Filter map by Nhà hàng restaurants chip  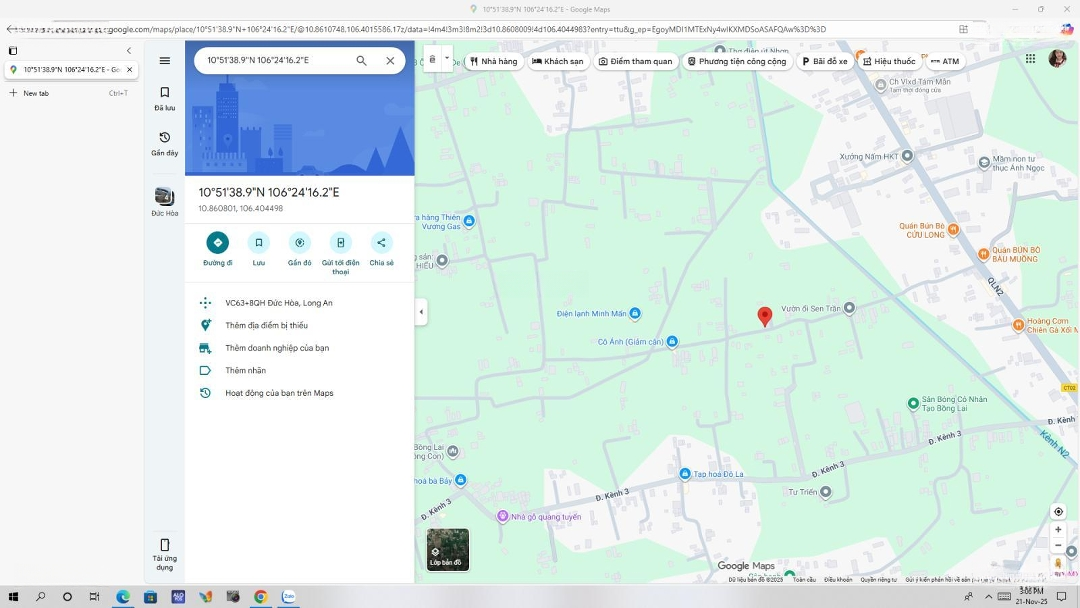click(494, 61)
